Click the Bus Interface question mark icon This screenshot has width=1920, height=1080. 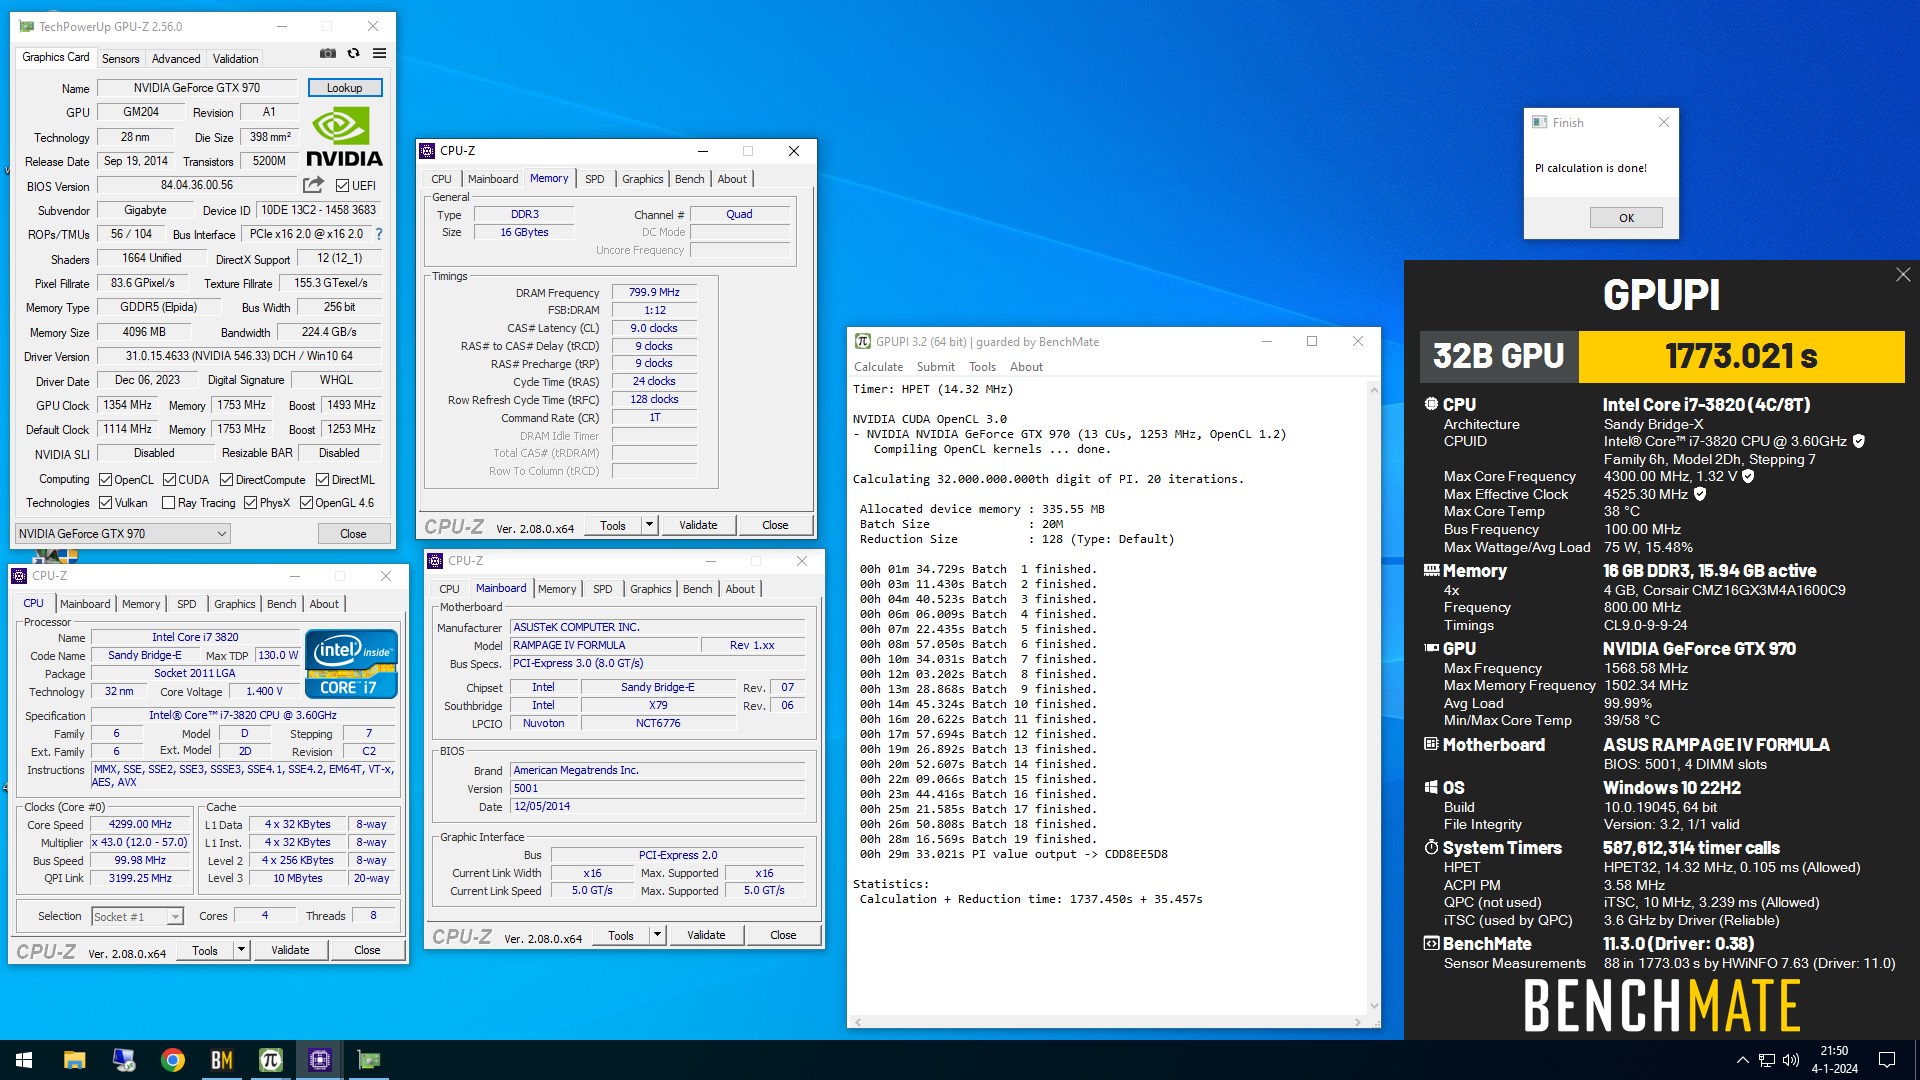(379, 234)
